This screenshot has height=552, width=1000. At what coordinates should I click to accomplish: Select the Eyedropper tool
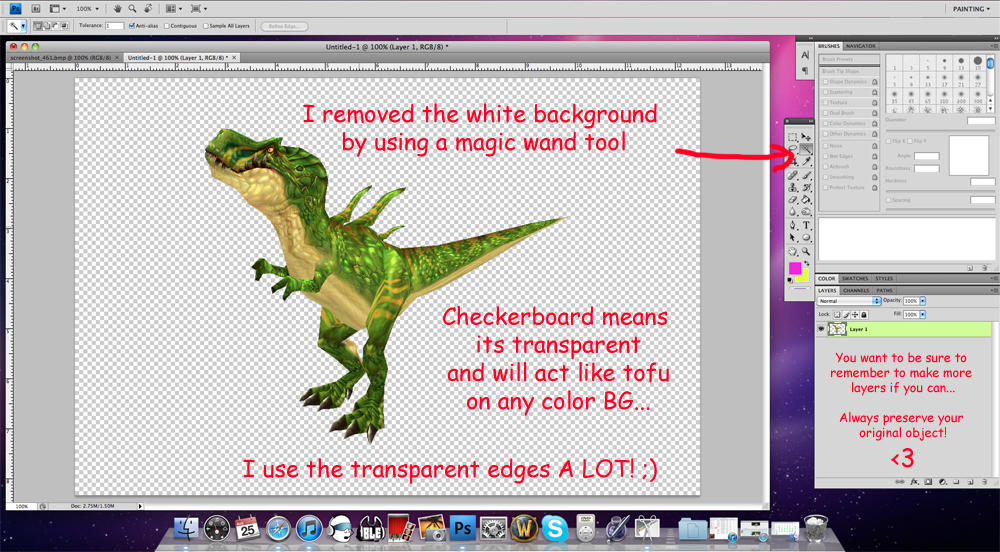(x=806, y=162)
